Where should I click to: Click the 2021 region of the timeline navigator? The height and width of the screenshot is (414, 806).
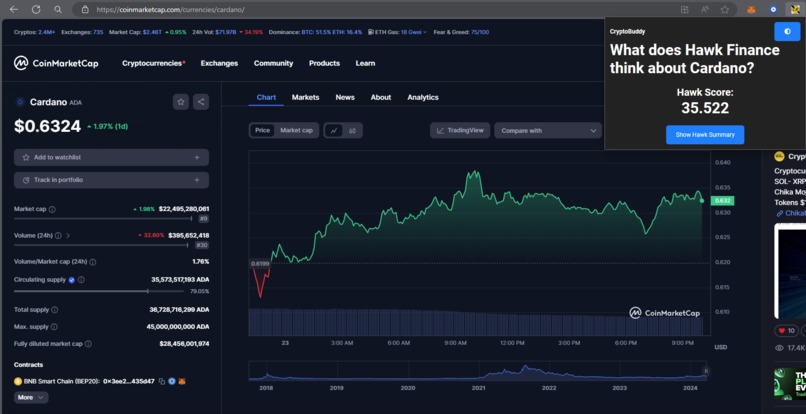coord(479,372)
